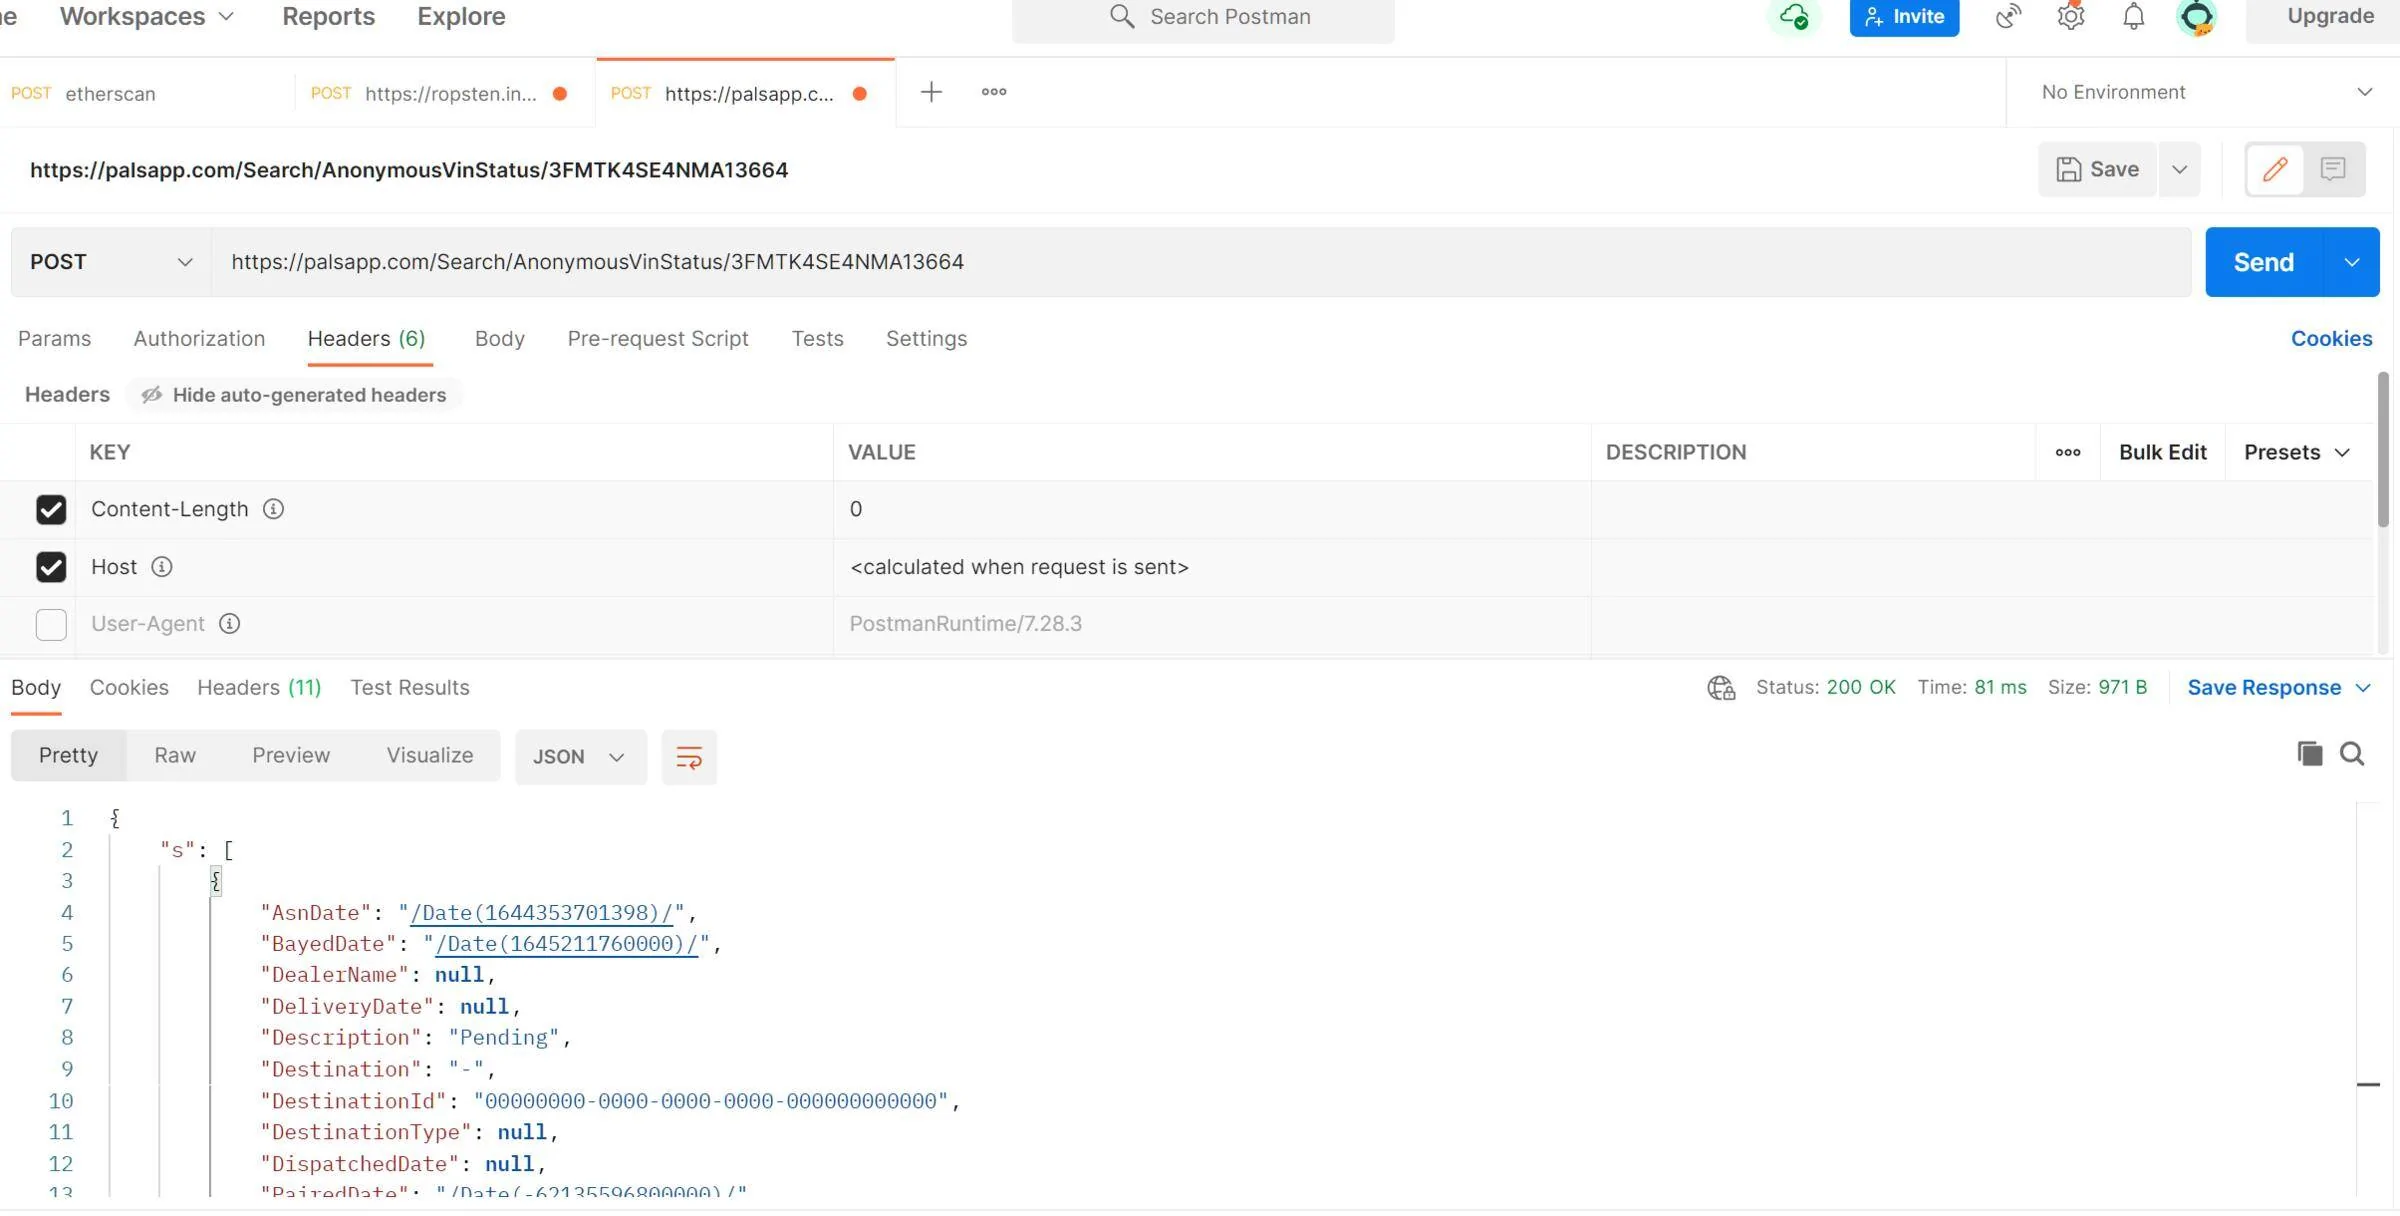Open the JSON format dropdown
This screenshot has width=2400, height=1216.
pos(580,757)
